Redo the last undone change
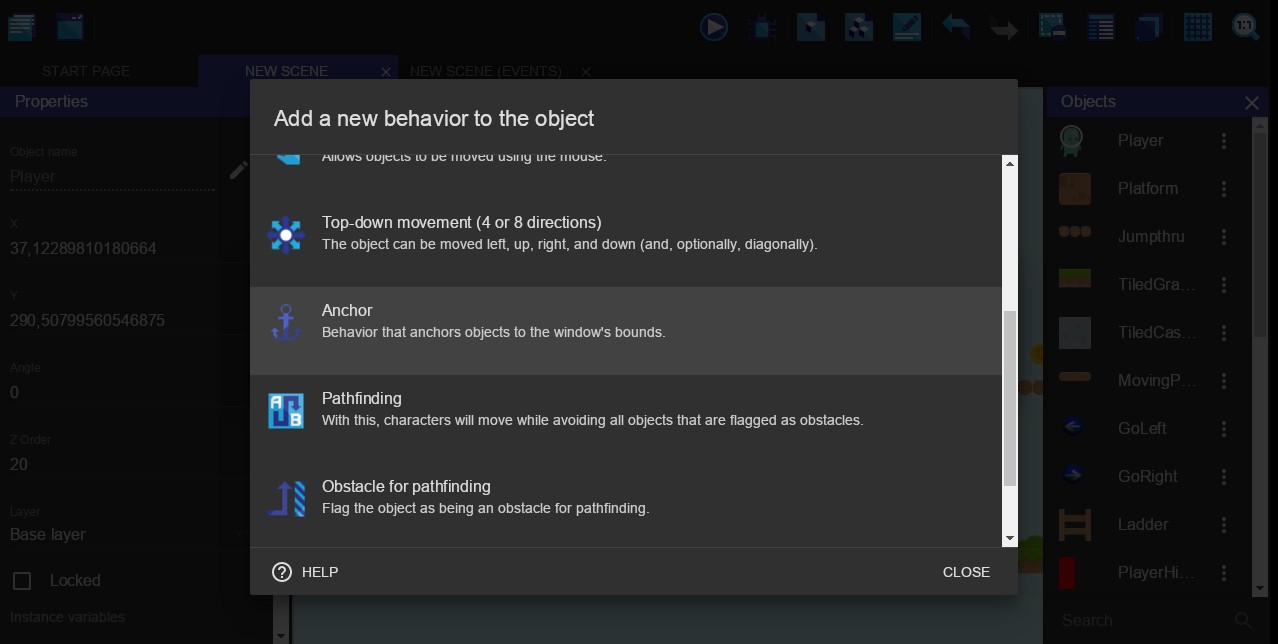Image resolution: width=1278 pixels, height=644 pixels. pyautogui.click(x=1004, y=29)
